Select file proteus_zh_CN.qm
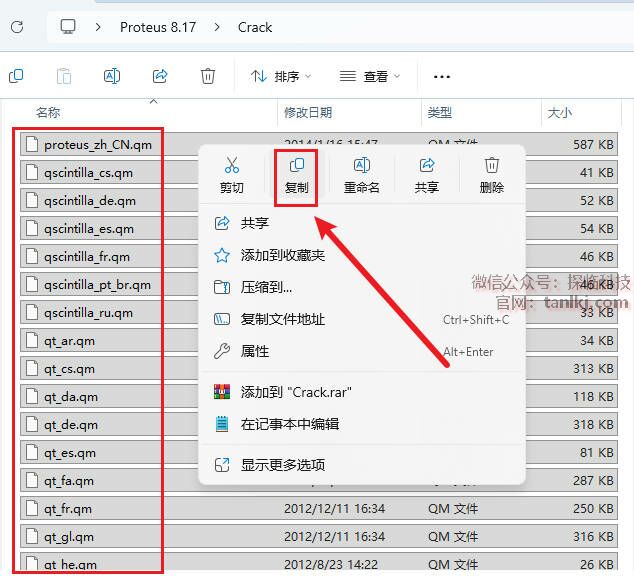 pyautogui.click(x=98, y=144)
